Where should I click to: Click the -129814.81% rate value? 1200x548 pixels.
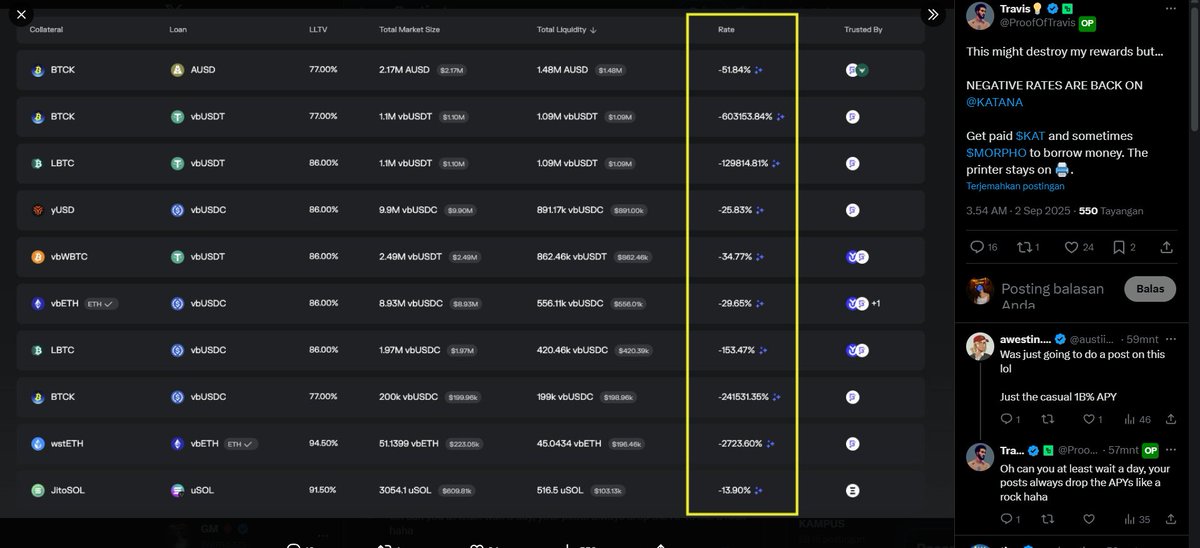point(743,163)
